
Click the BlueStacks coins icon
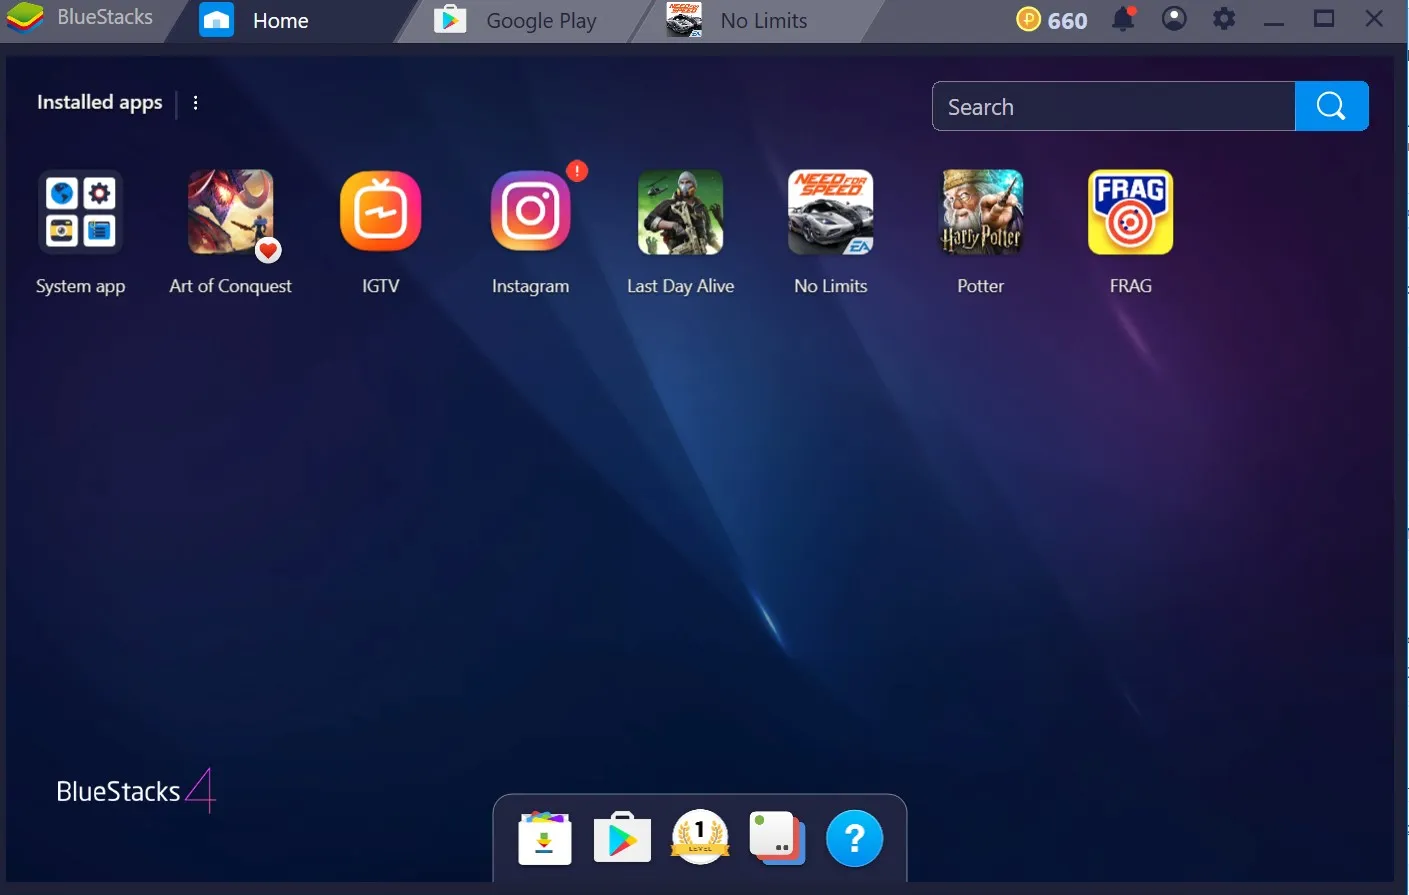click(1028, 19)
